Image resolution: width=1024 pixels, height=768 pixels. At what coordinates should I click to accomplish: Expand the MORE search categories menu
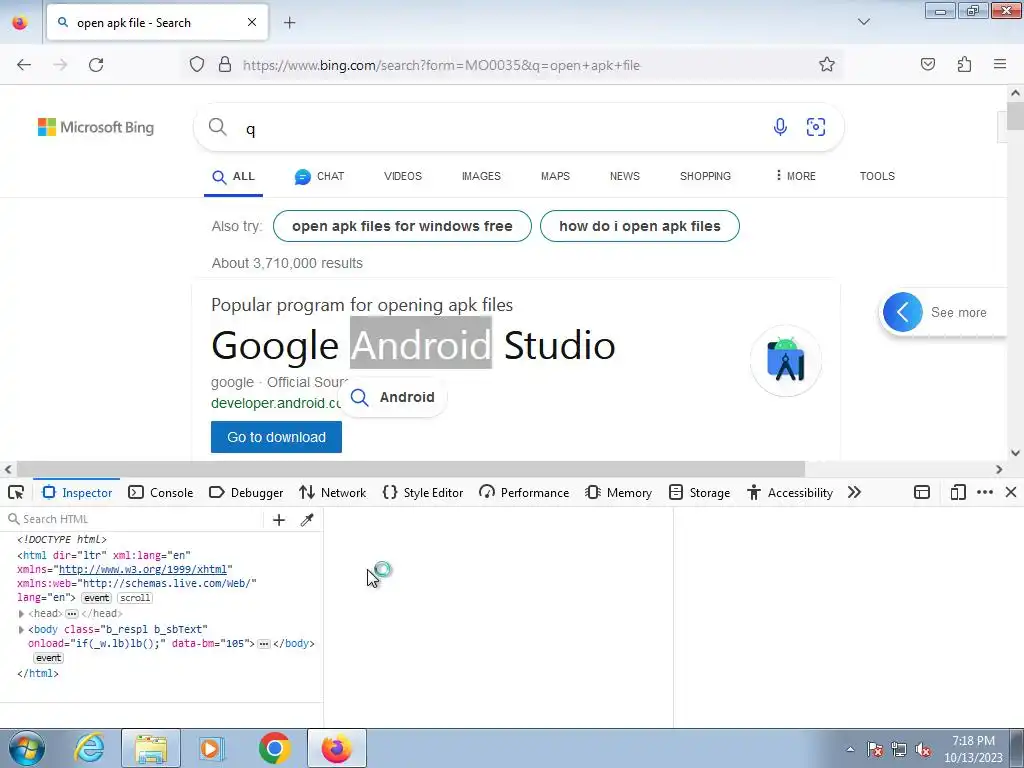(795, 176)
